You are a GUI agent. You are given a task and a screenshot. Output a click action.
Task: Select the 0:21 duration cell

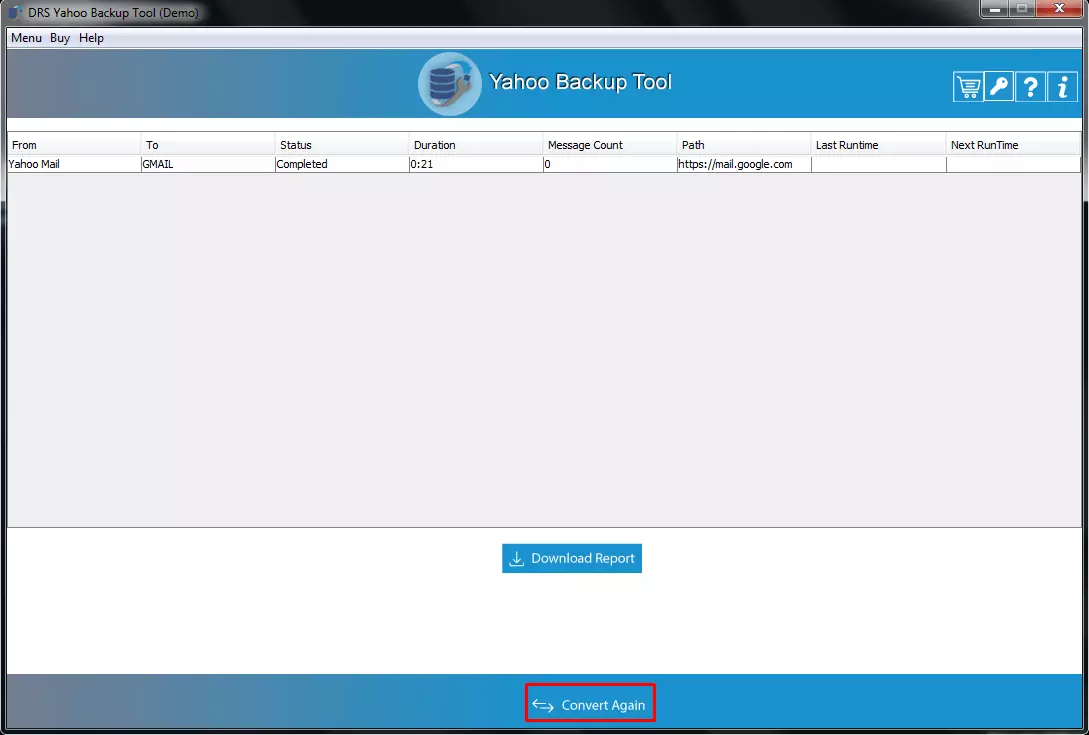point(476,164)
